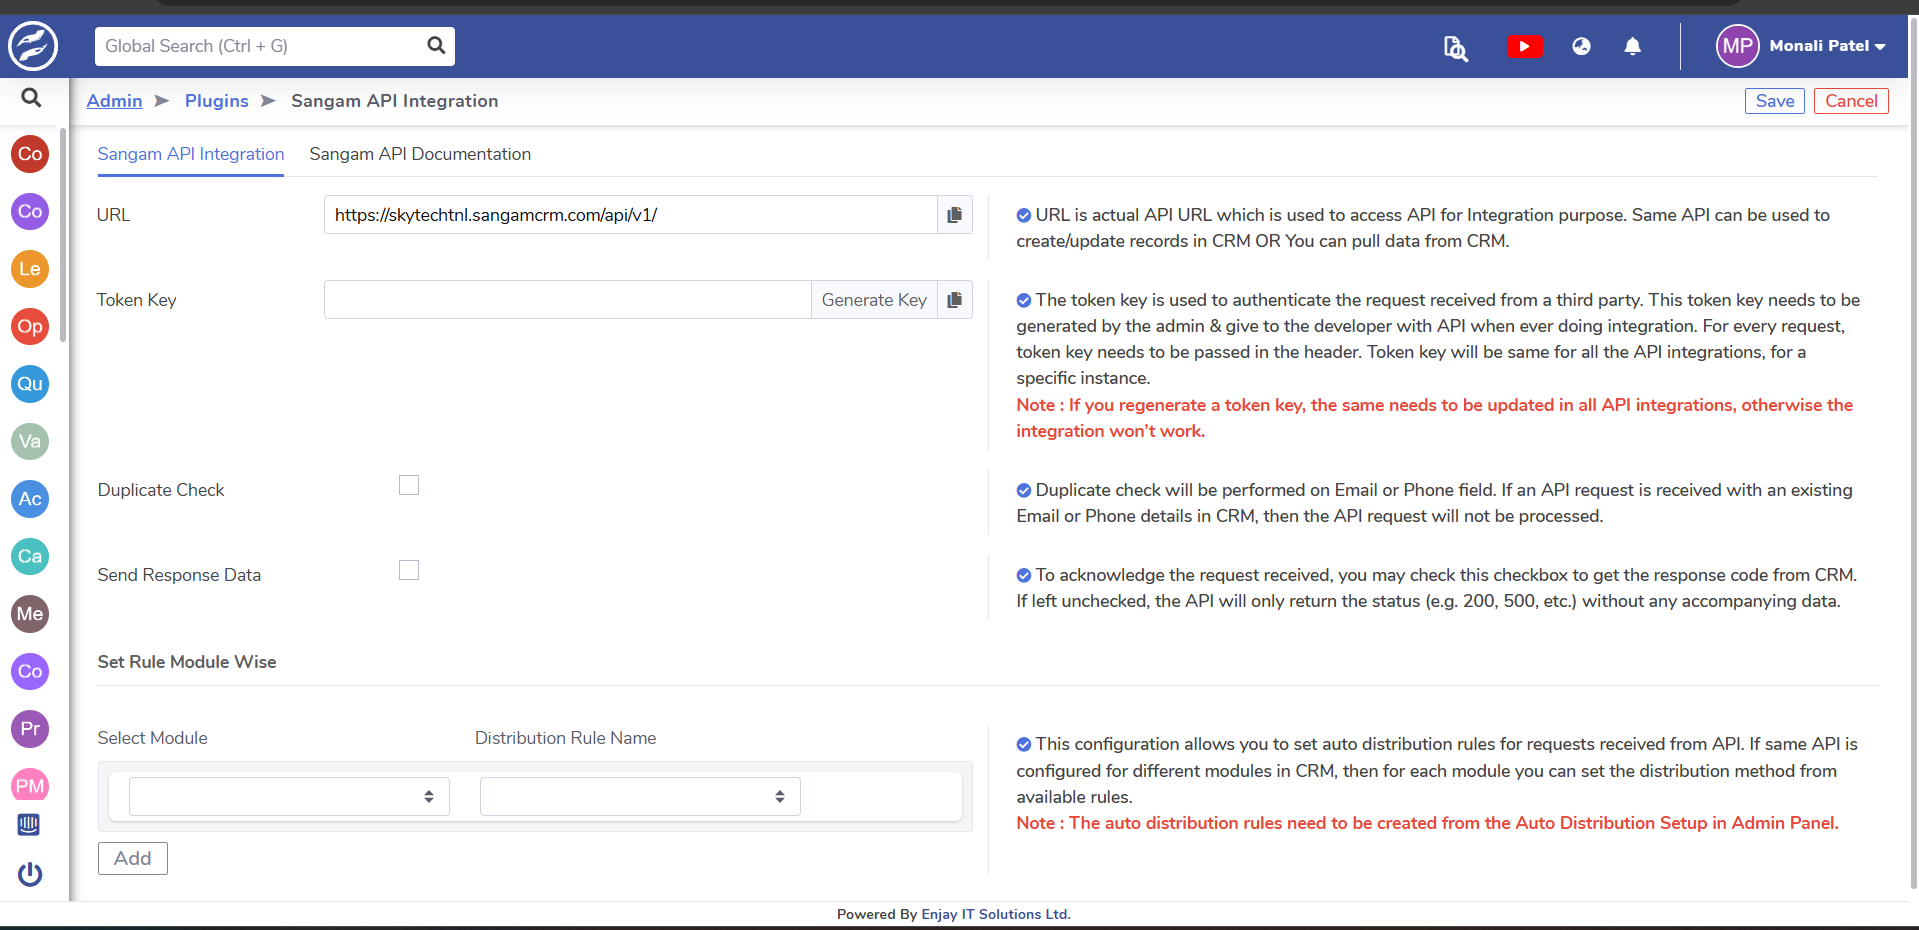Click the magnifier icon in Global Search

click(436, 45)
